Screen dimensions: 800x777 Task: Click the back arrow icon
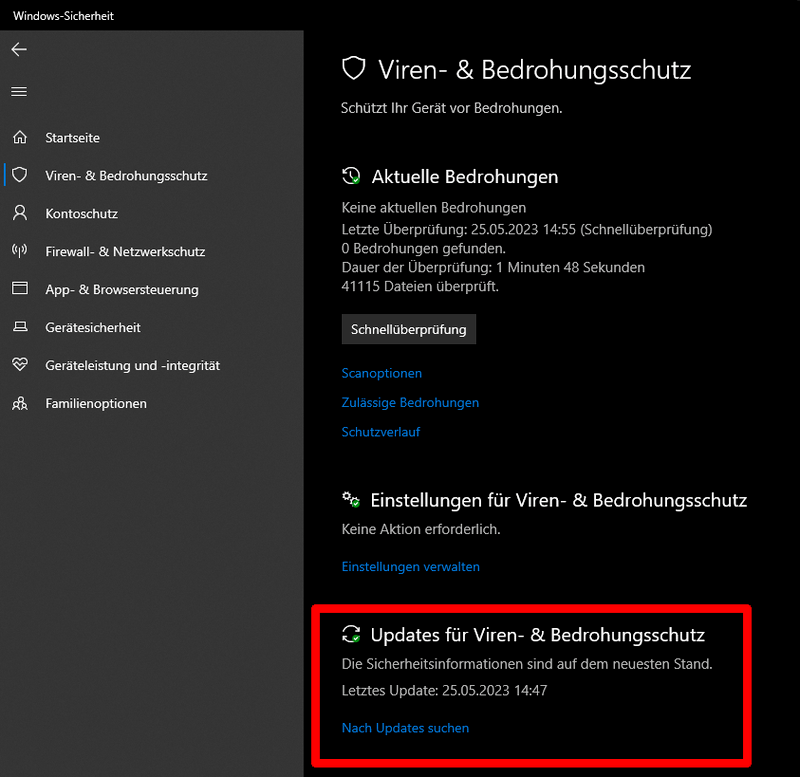pyautogui.click(x=19, y=49)
